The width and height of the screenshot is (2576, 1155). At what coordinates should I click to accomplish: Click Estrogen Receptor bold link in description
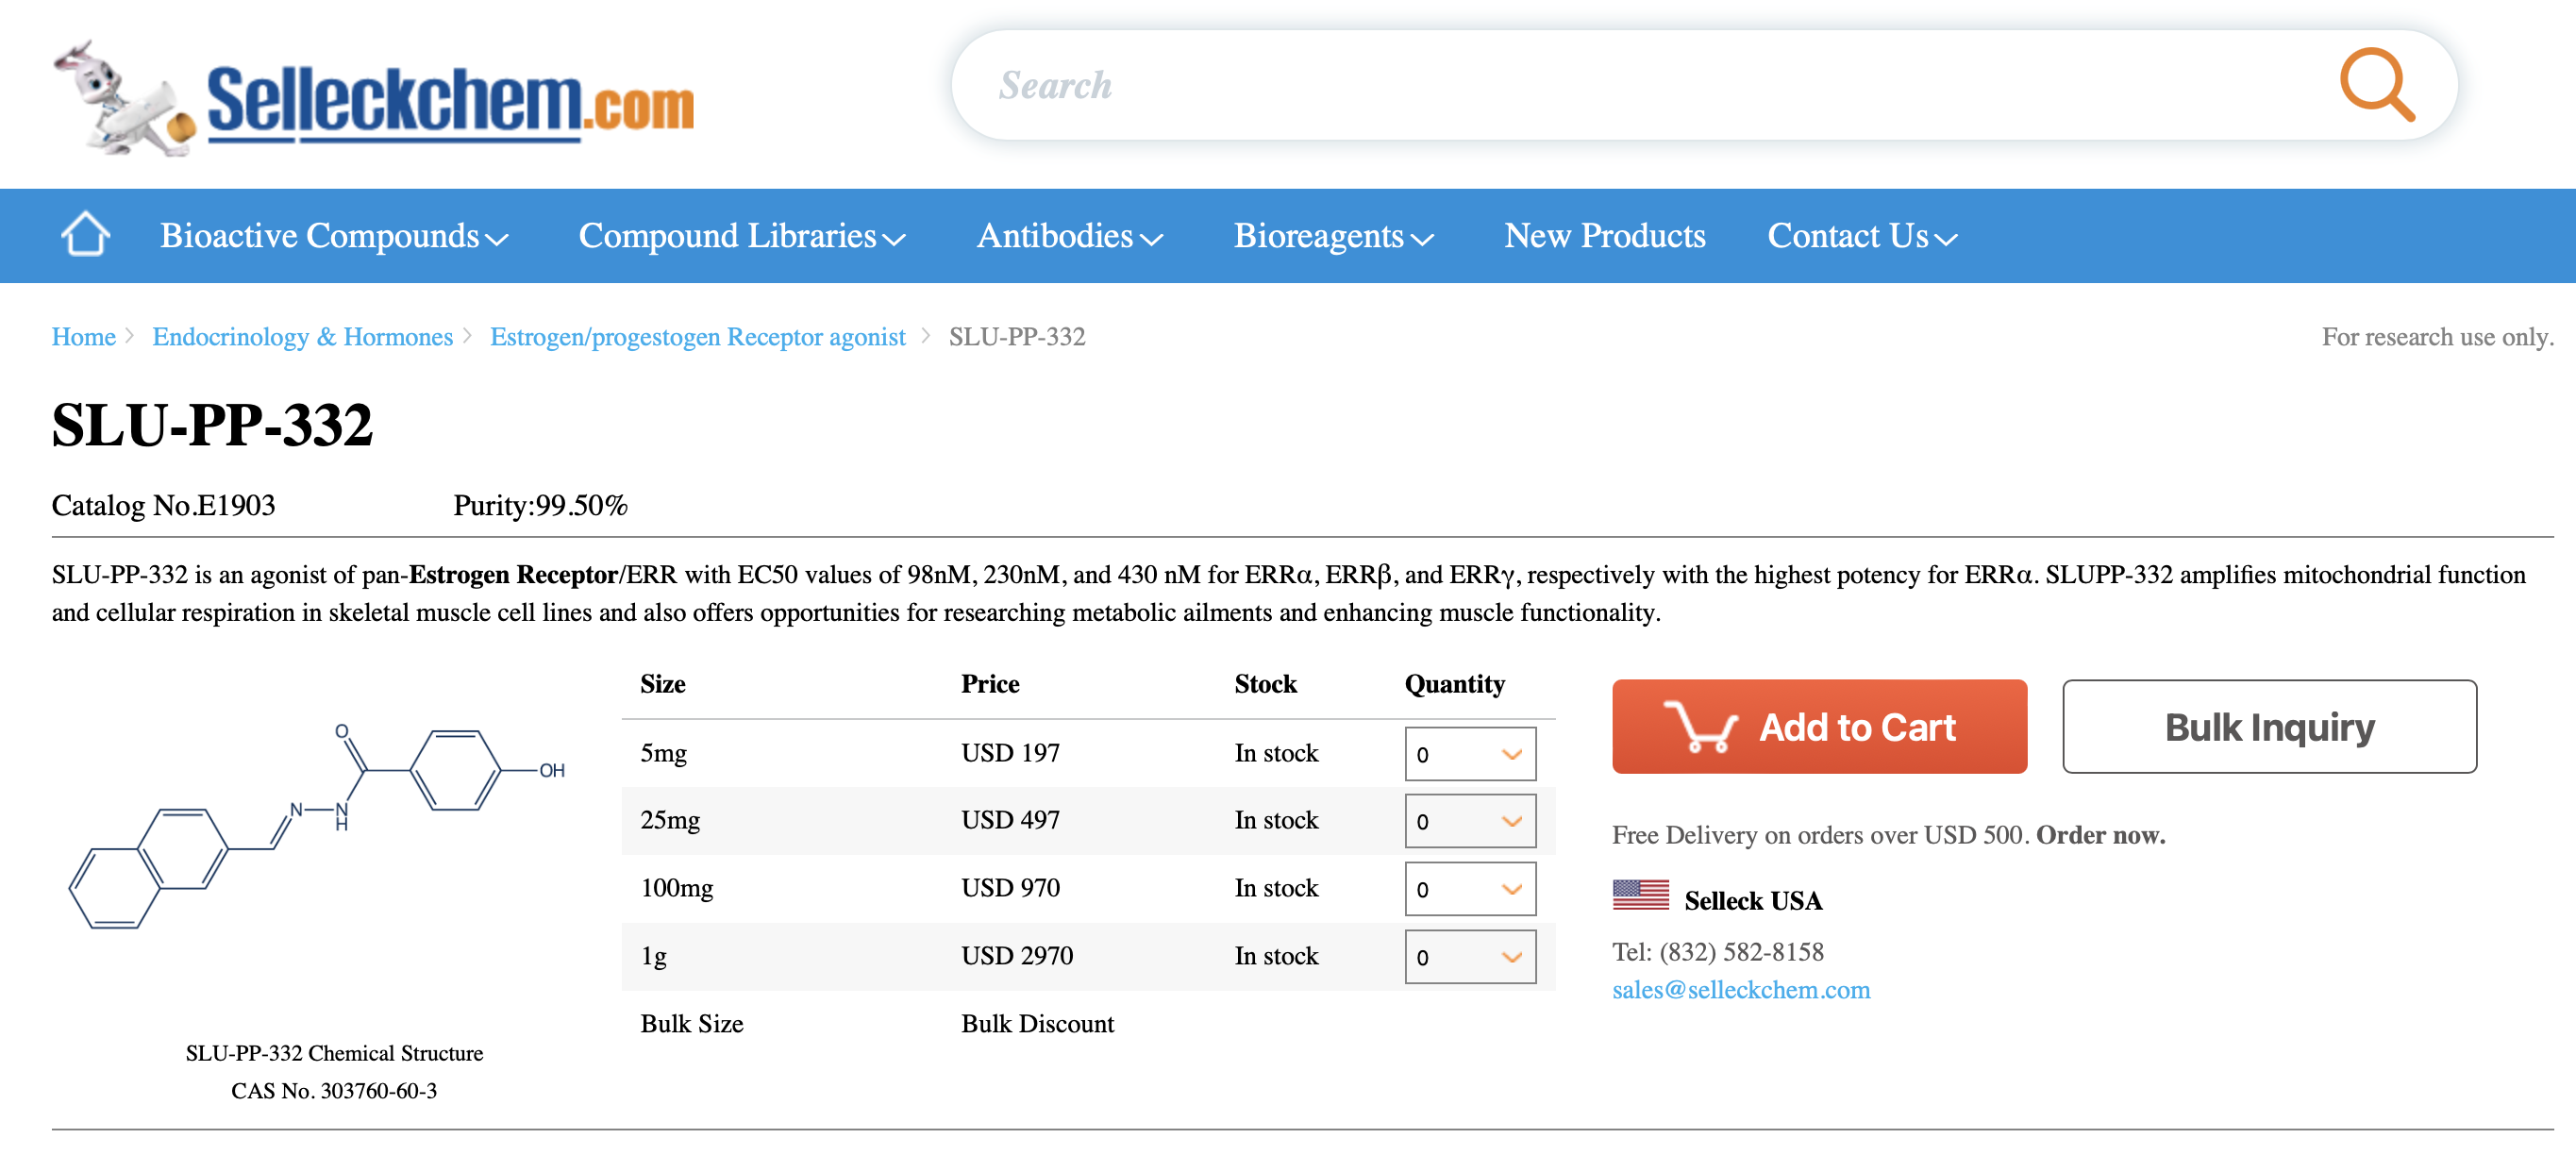coord(513,574)
